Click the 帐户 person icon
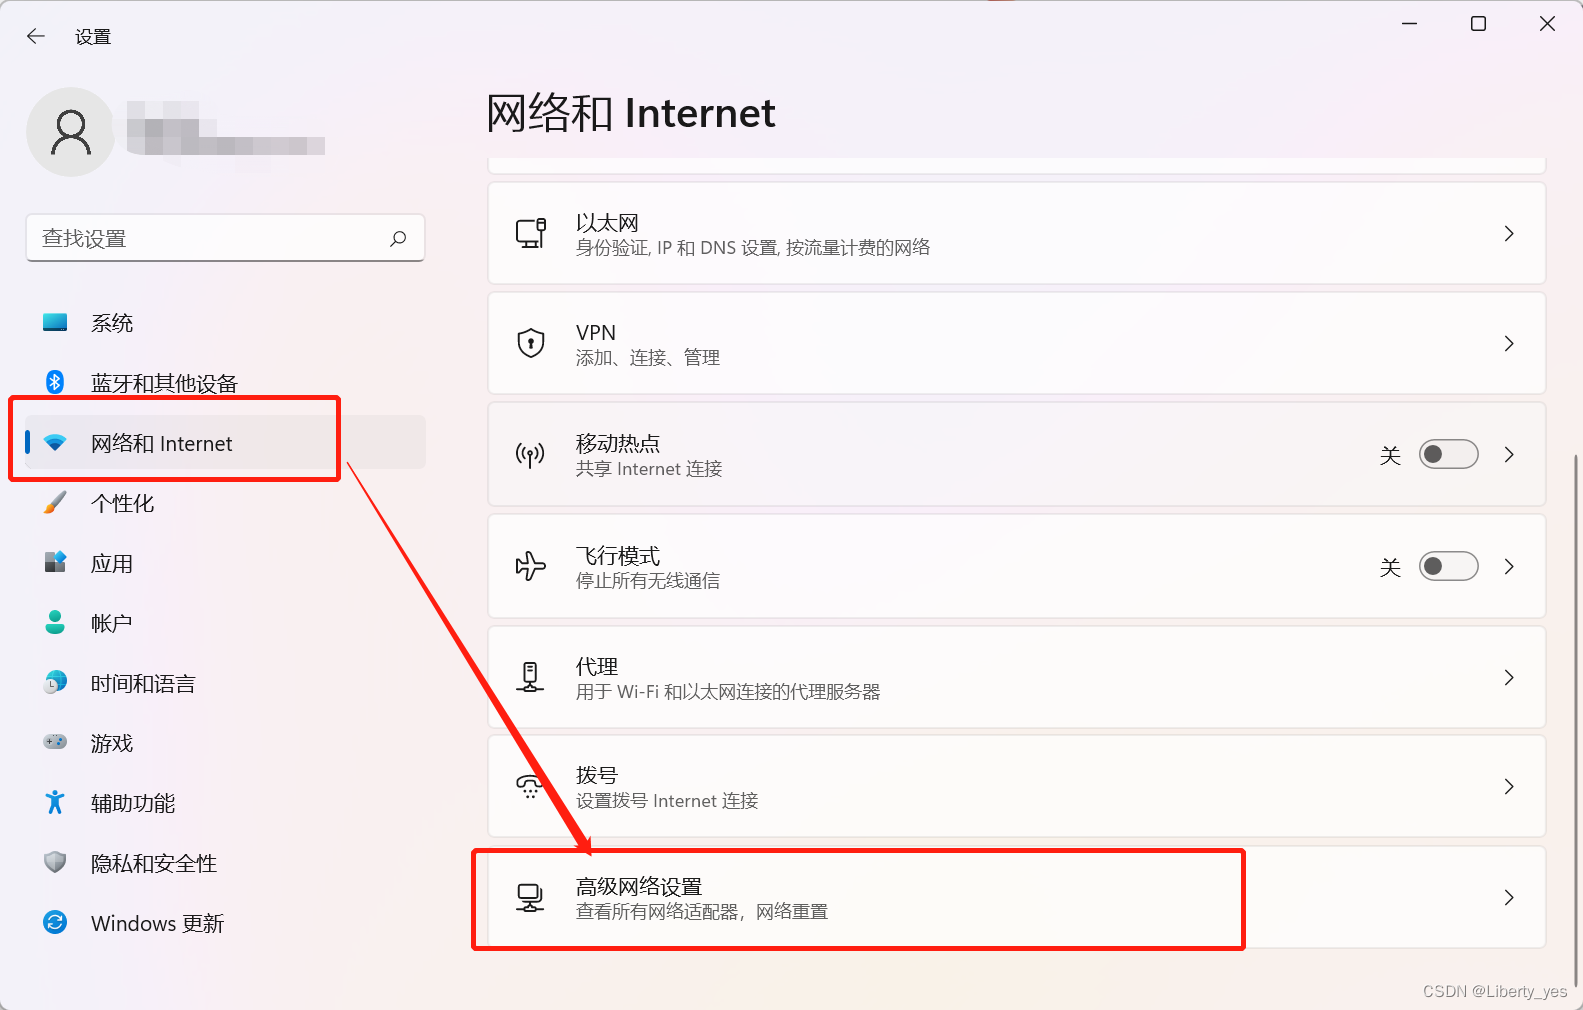 tap(55, 622)
